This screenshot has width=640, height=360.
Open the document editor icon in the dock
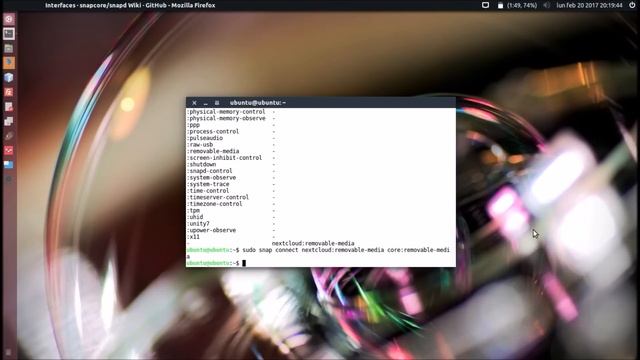click(x=9, y=107)
